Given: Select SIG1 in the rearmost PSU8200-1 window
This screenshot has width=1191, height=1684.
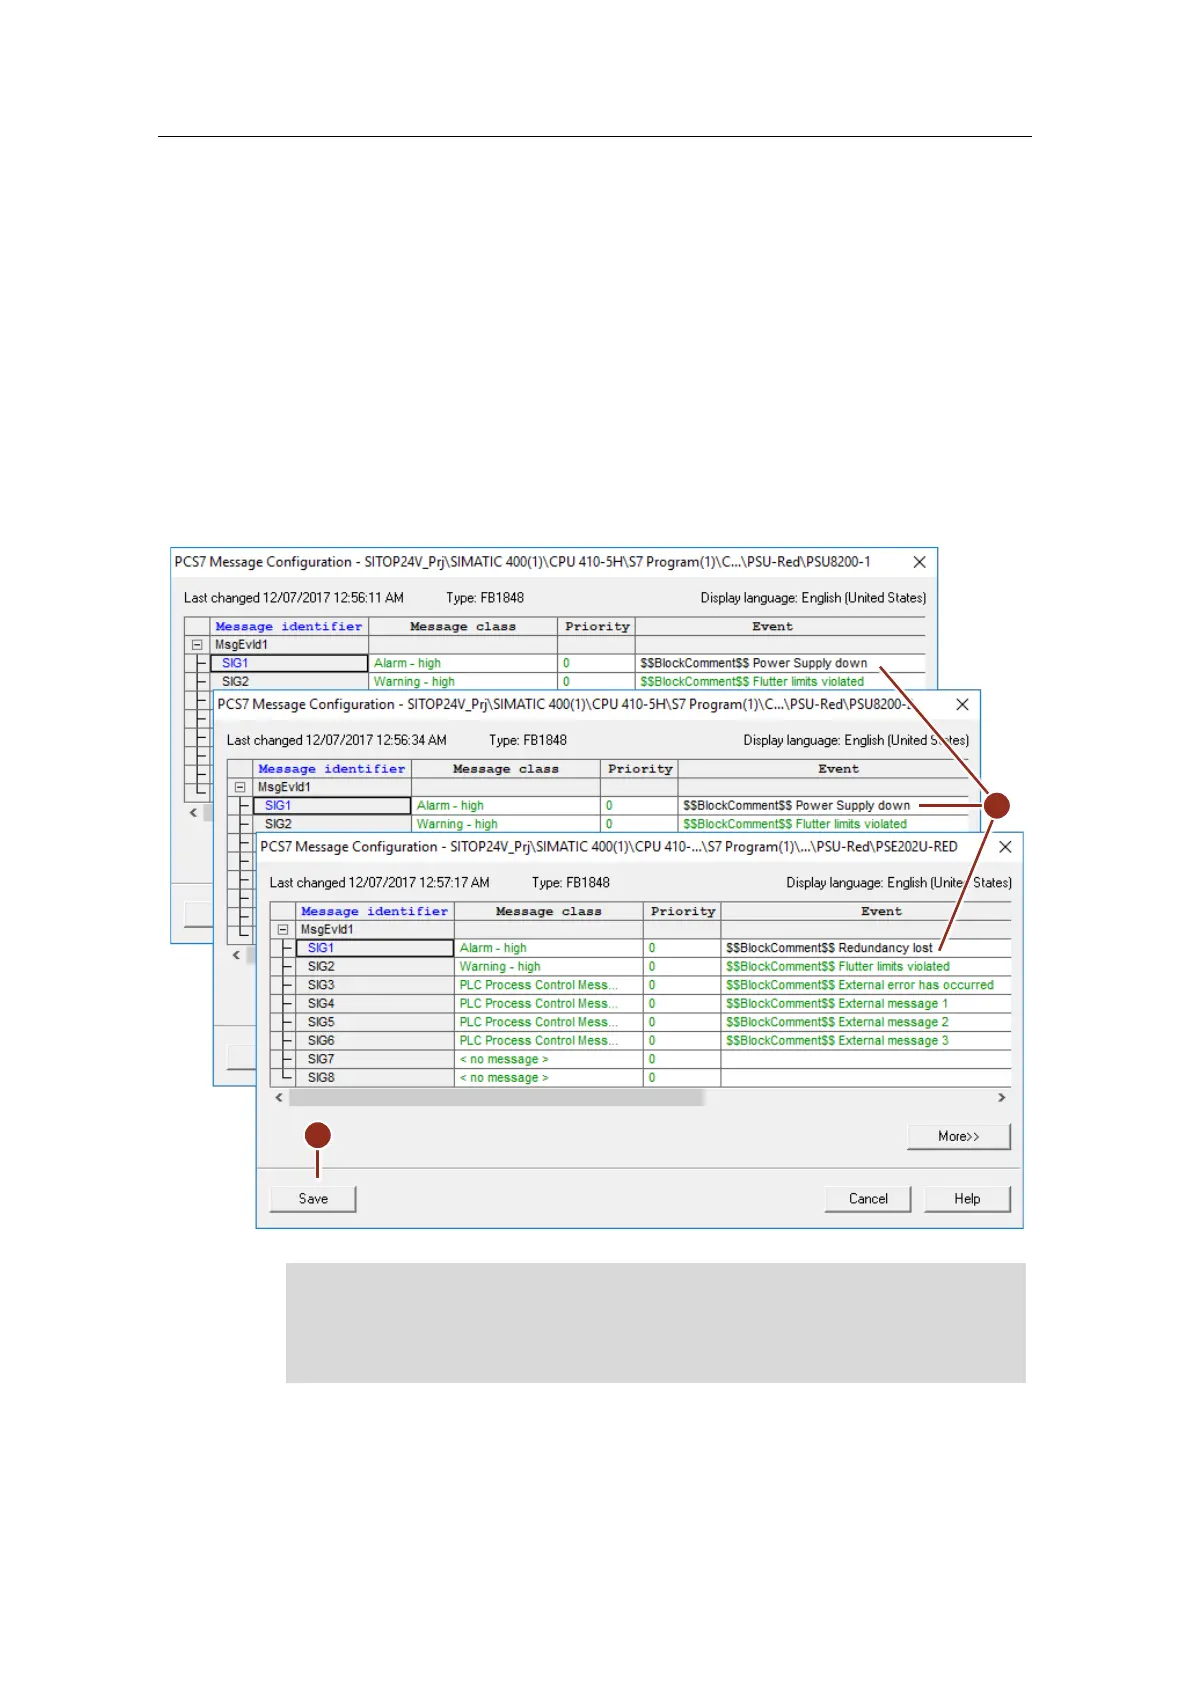Looking at the screenshot, I should pos(289,663).
